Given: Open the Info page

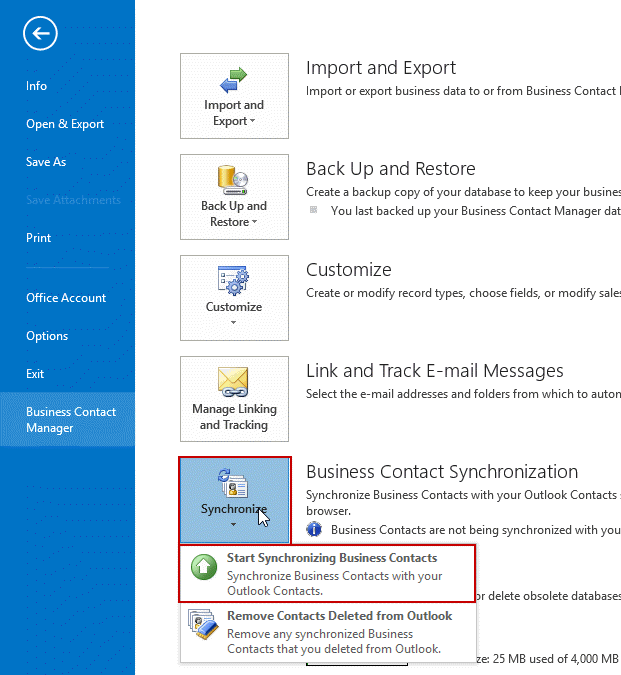Looking at the screenshot, I should [36, 86].
